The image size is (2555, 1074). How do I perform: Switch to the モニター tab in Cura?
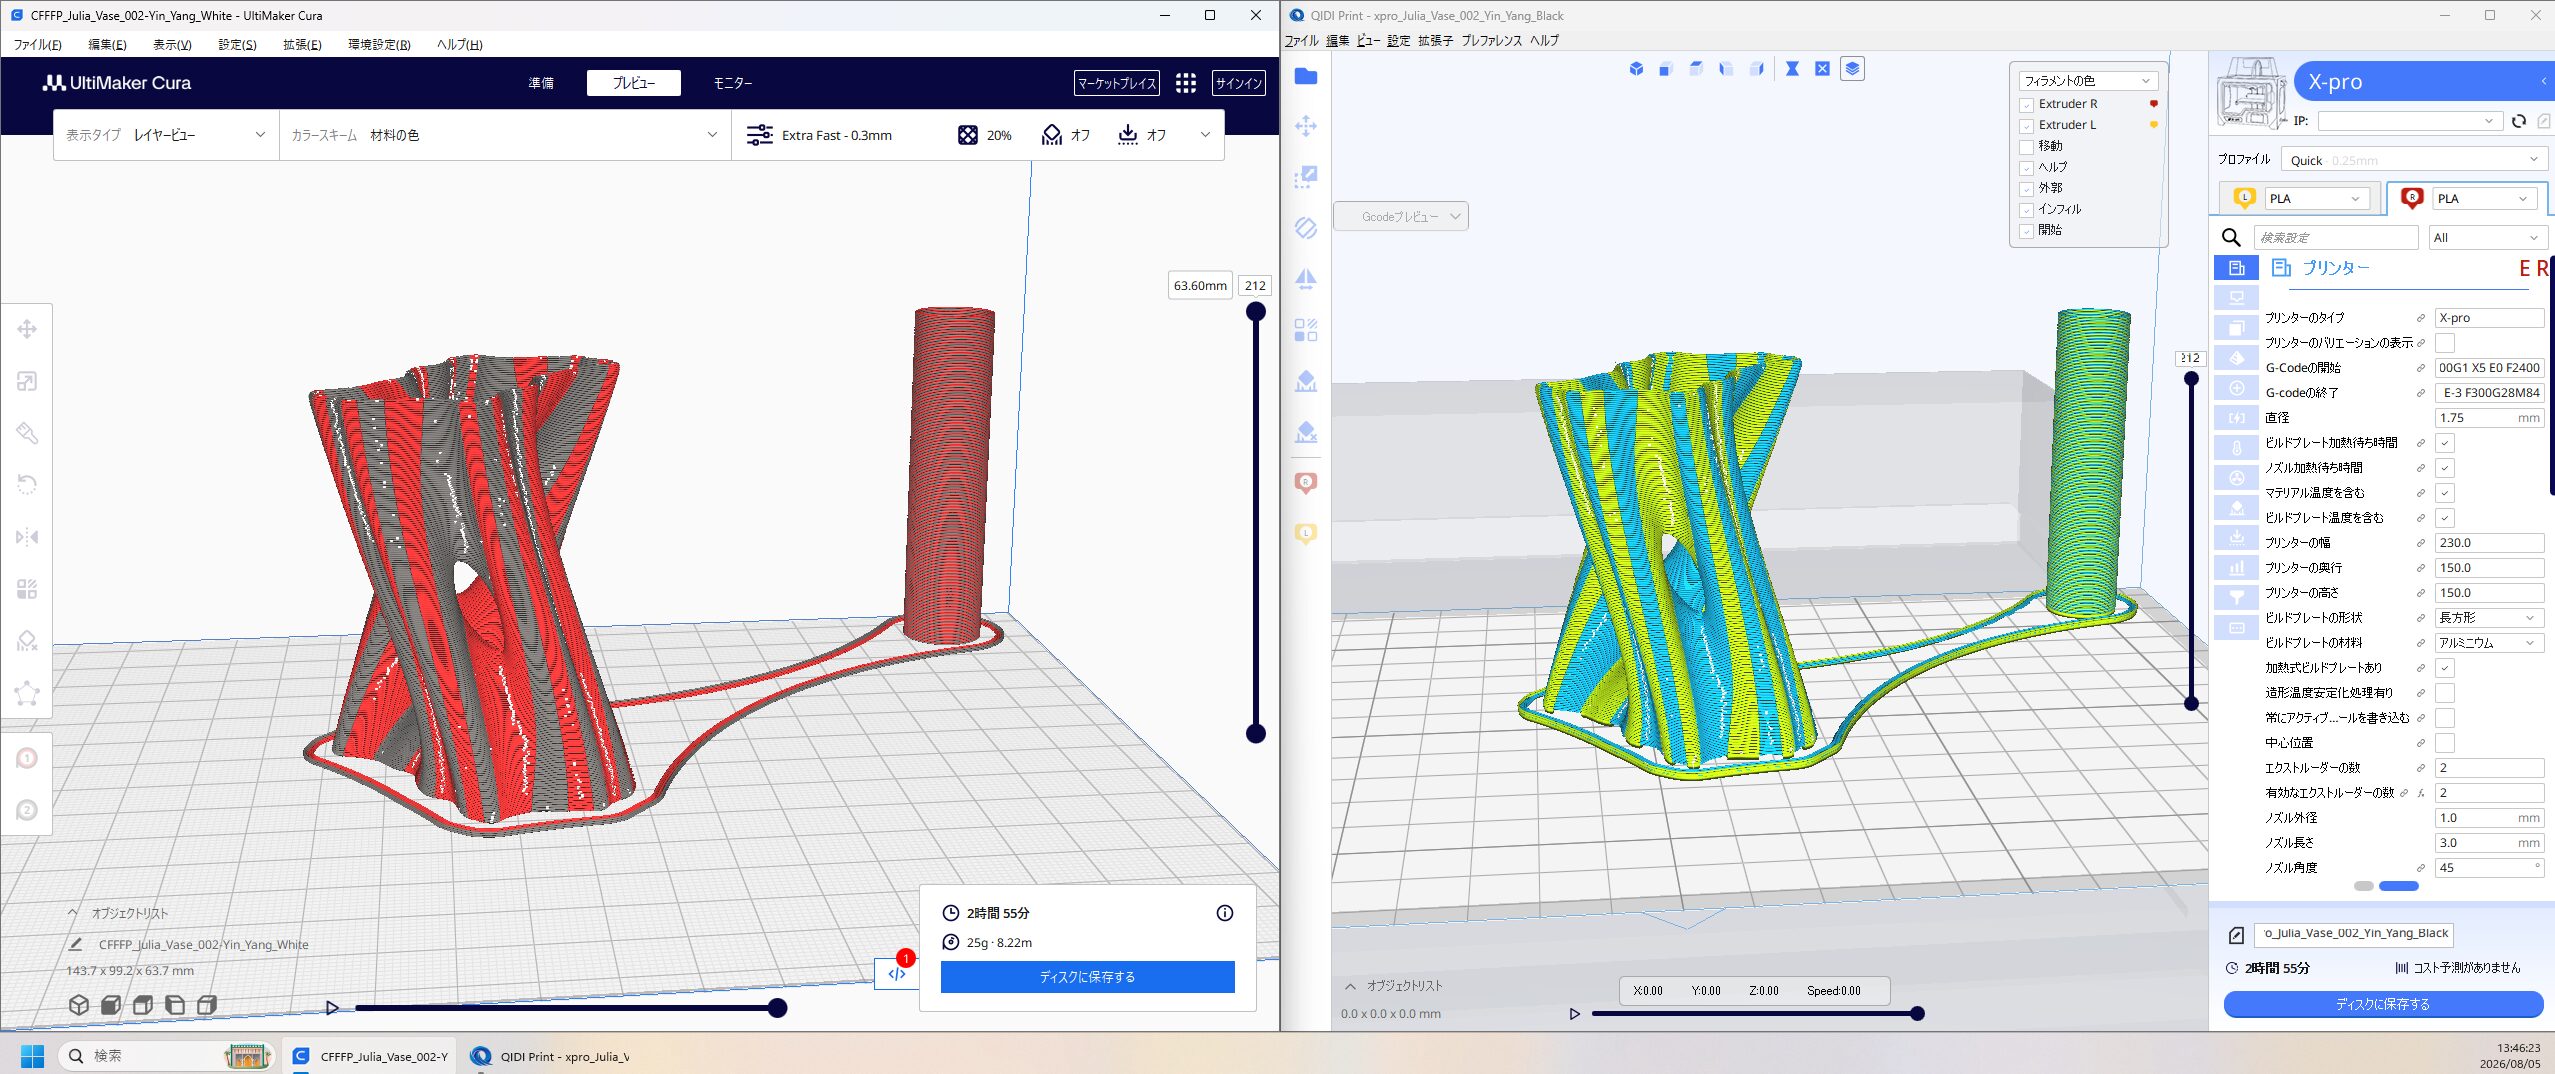pos(733,83)
